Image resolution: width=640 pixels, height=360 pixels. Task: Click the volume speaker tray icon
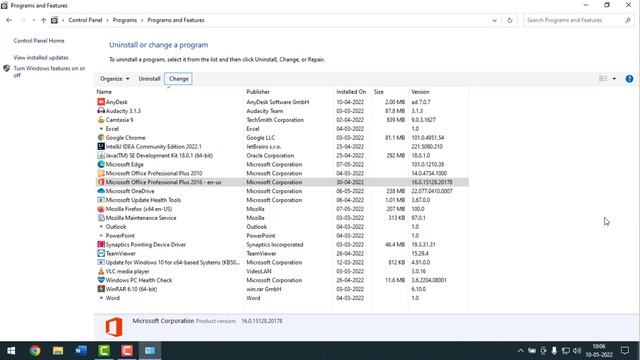click(x=577, y=351)
